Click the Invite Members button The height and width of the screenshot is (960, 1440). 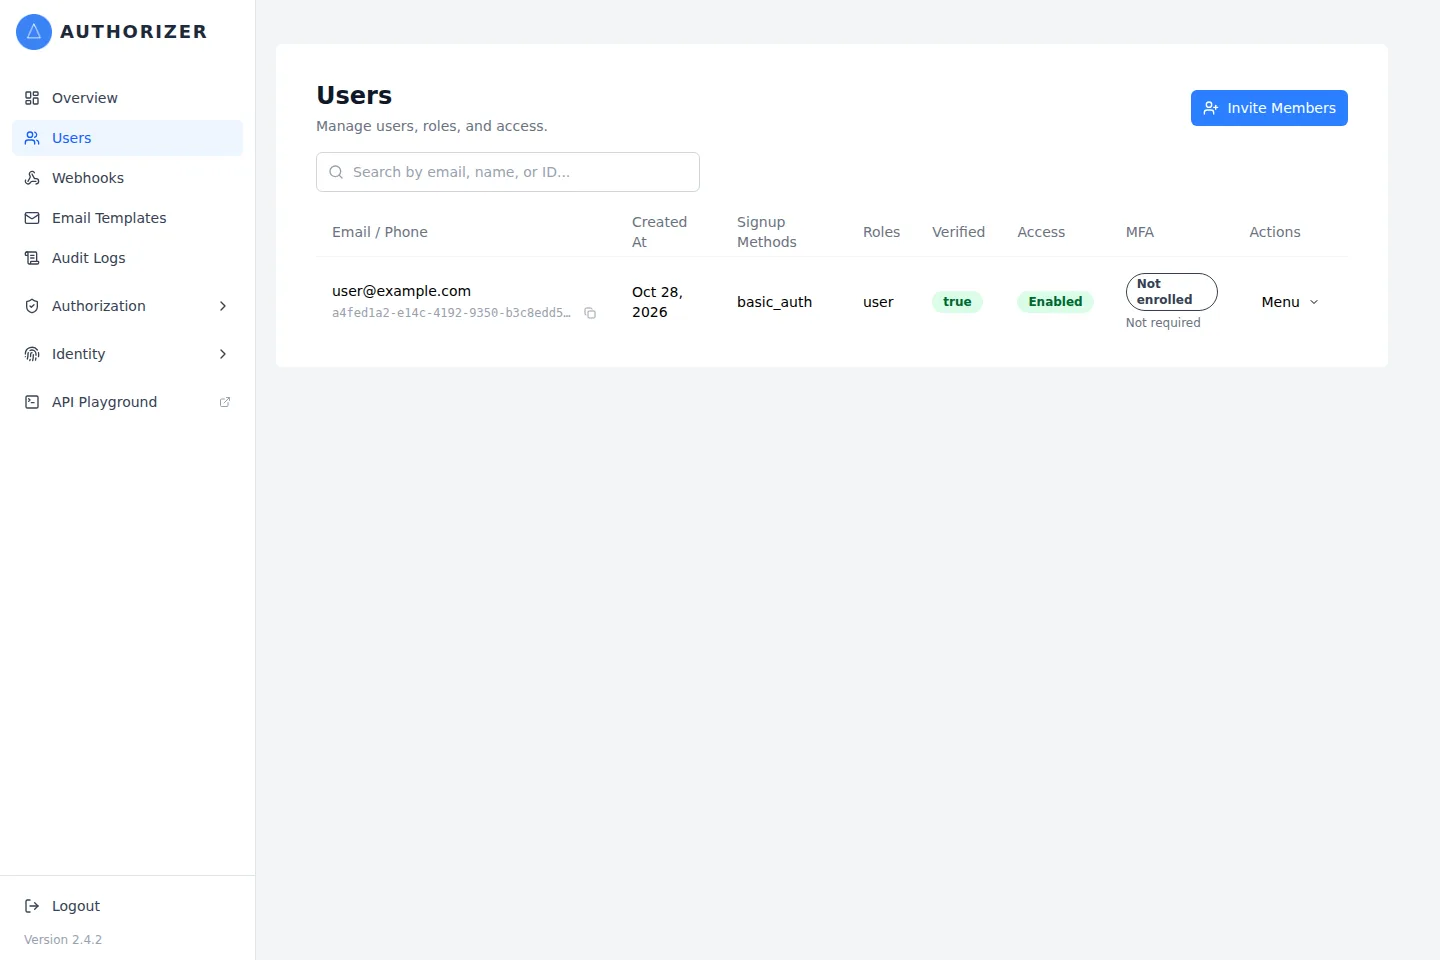point(1269,108)
